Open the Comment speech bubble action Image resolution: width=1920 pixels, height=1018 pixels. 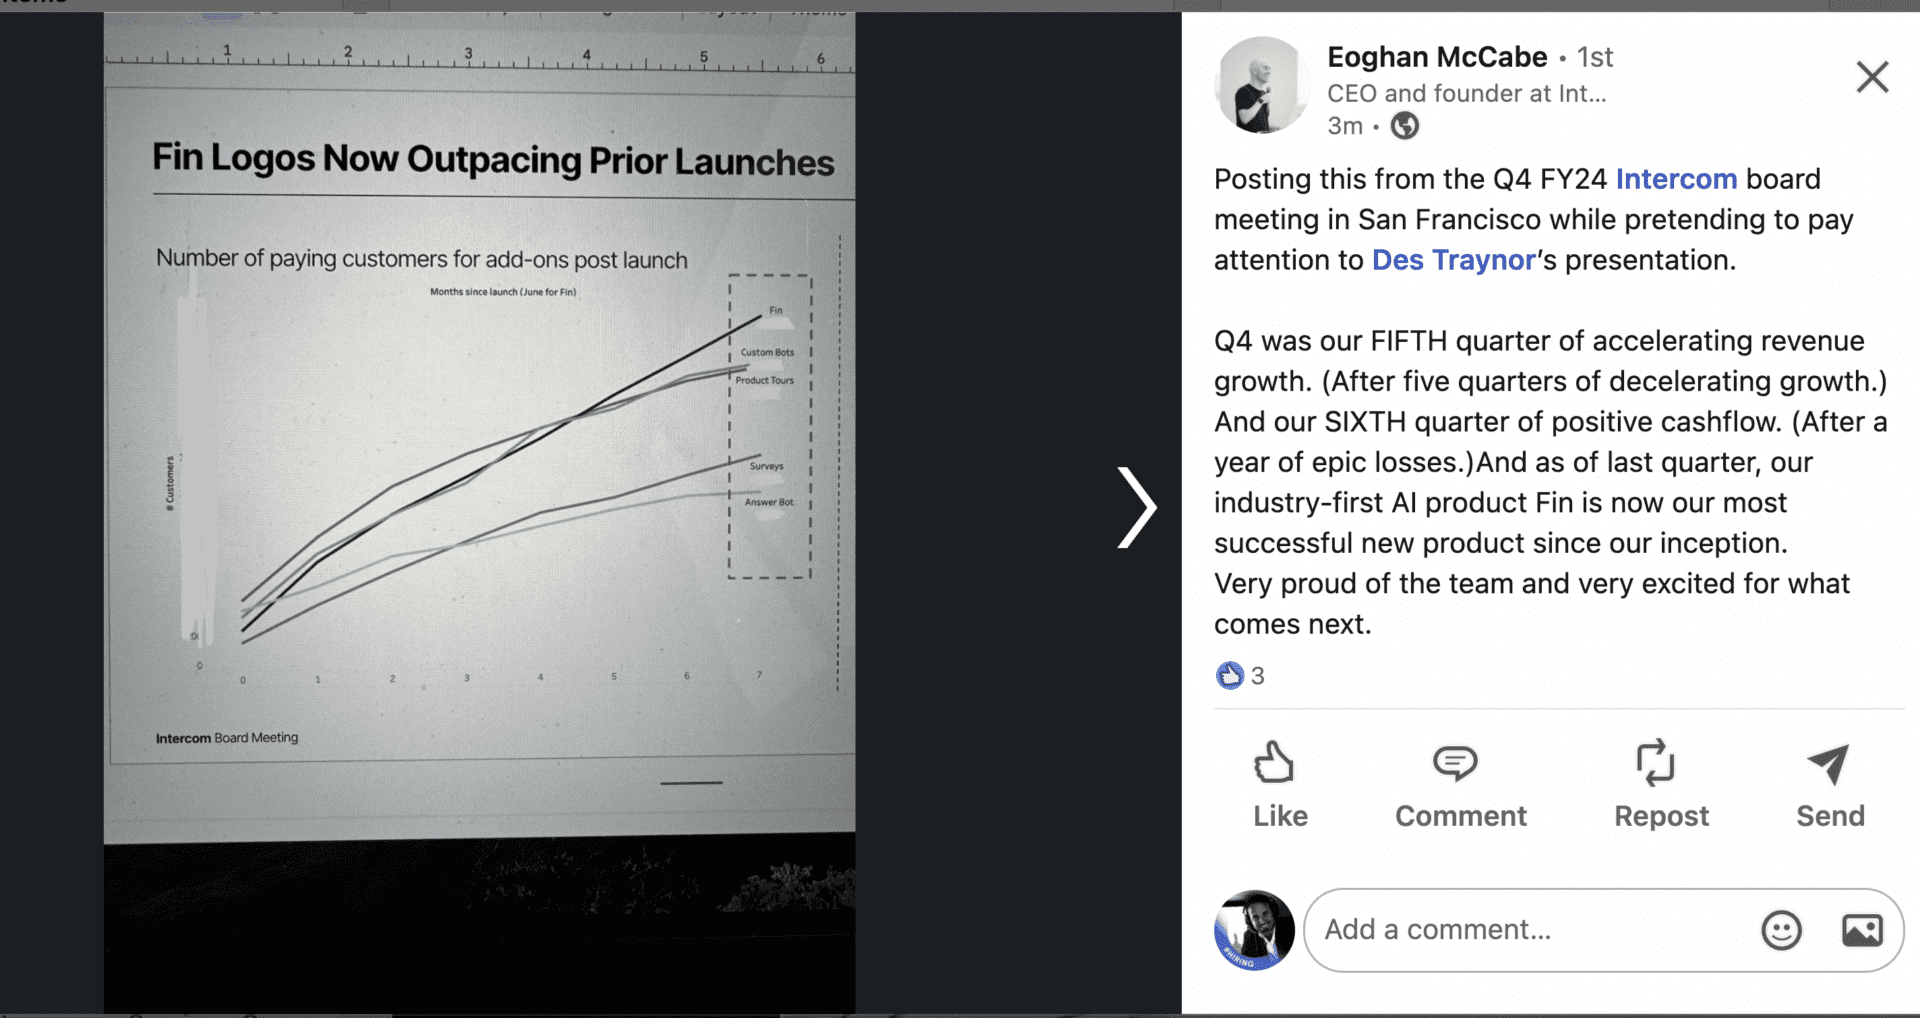coord(1460,785)
